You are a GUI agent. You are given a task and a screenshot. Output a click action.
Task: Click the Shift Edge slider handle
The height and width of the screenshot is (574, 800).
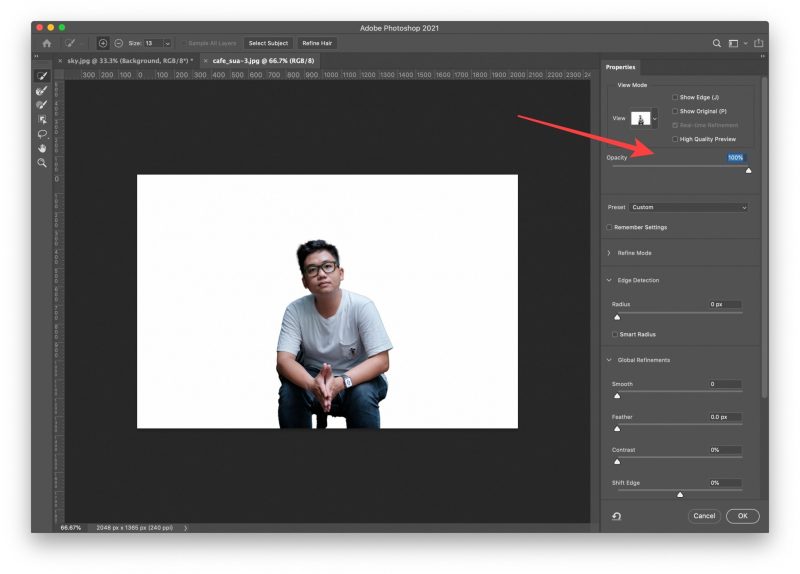[x=680, y=495]
